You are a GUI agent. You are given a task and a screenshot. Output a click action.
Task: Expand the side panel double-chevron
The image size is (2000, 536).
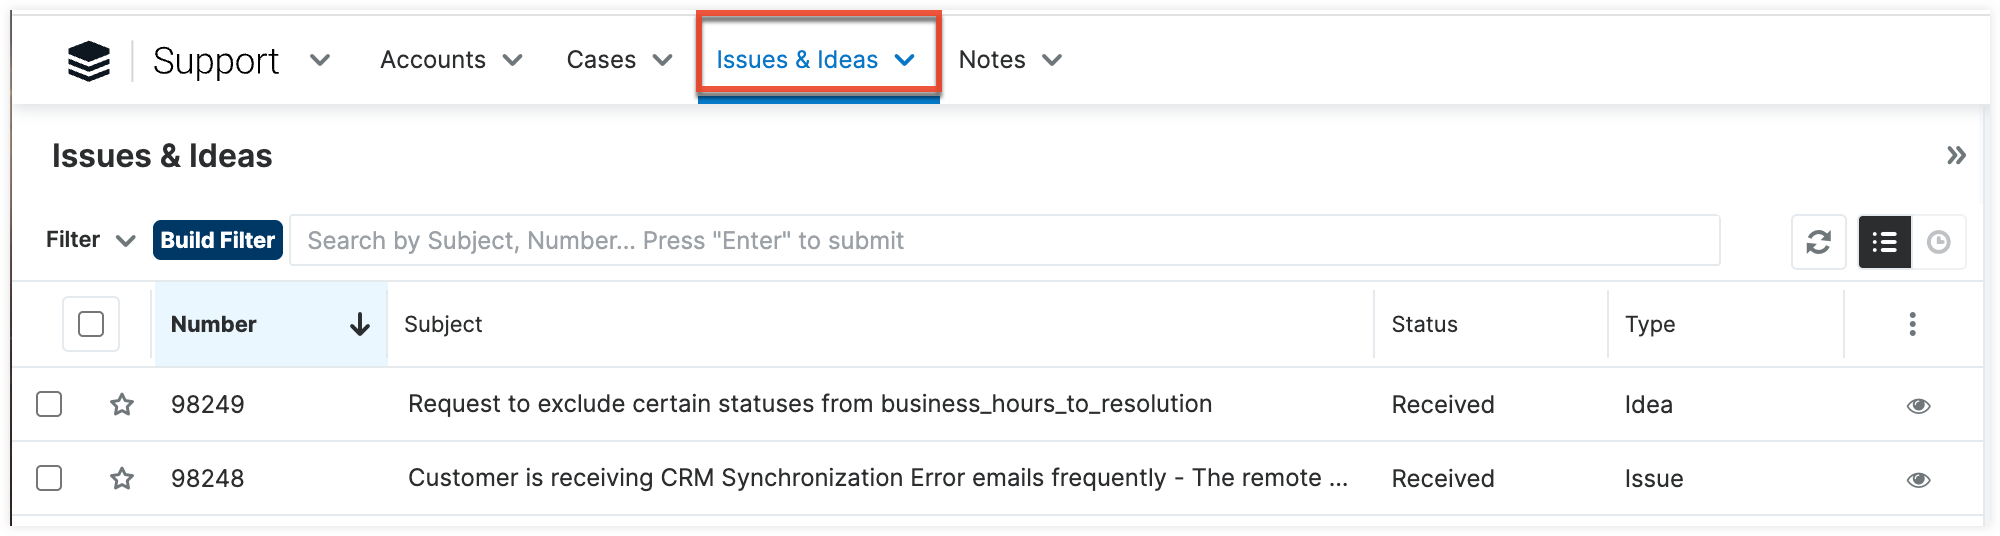point(1956,156)
